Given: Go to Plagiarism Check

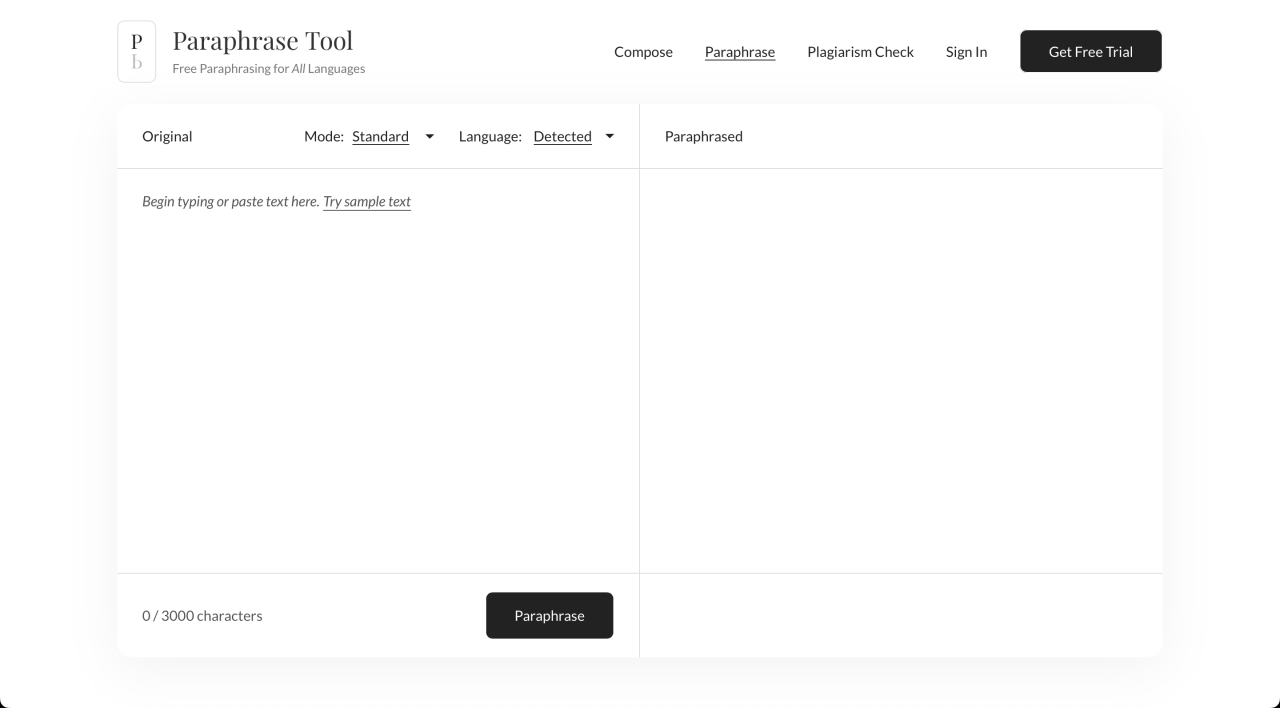Looking at the screenshot, I should [860, 52].
